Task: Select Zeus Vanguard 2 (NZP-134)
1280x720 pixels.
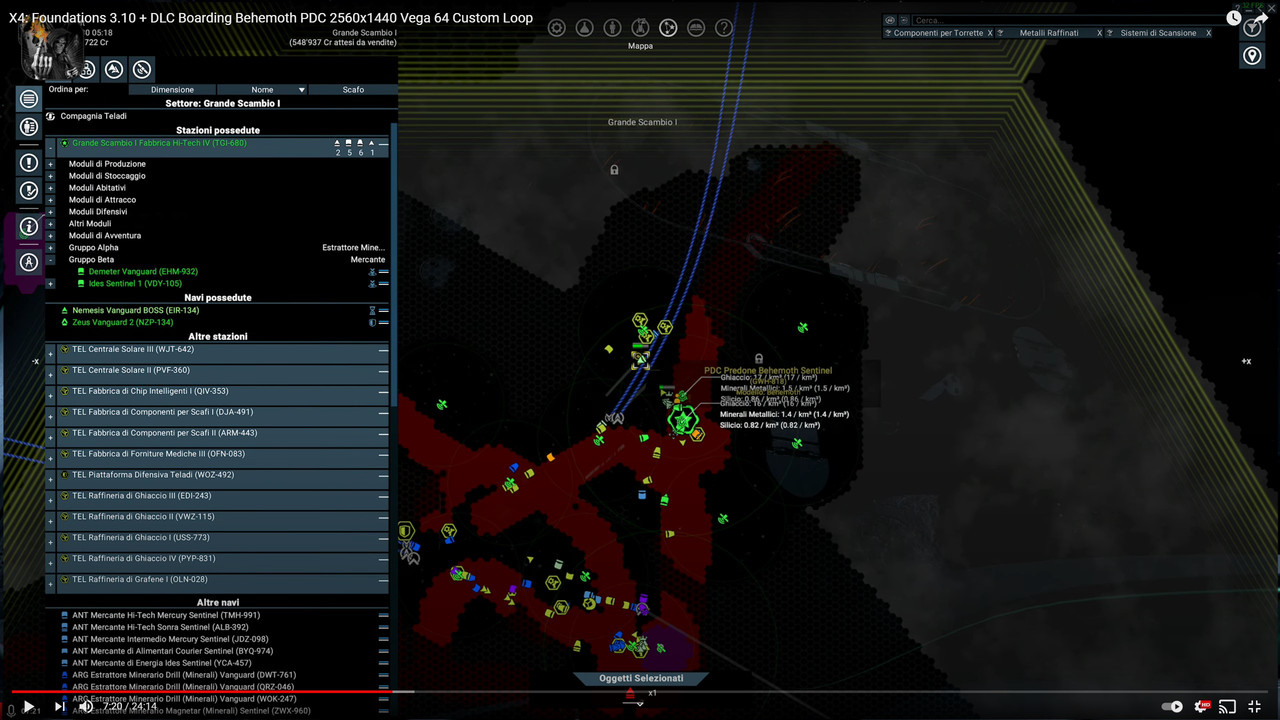Action: pos(122,322)
